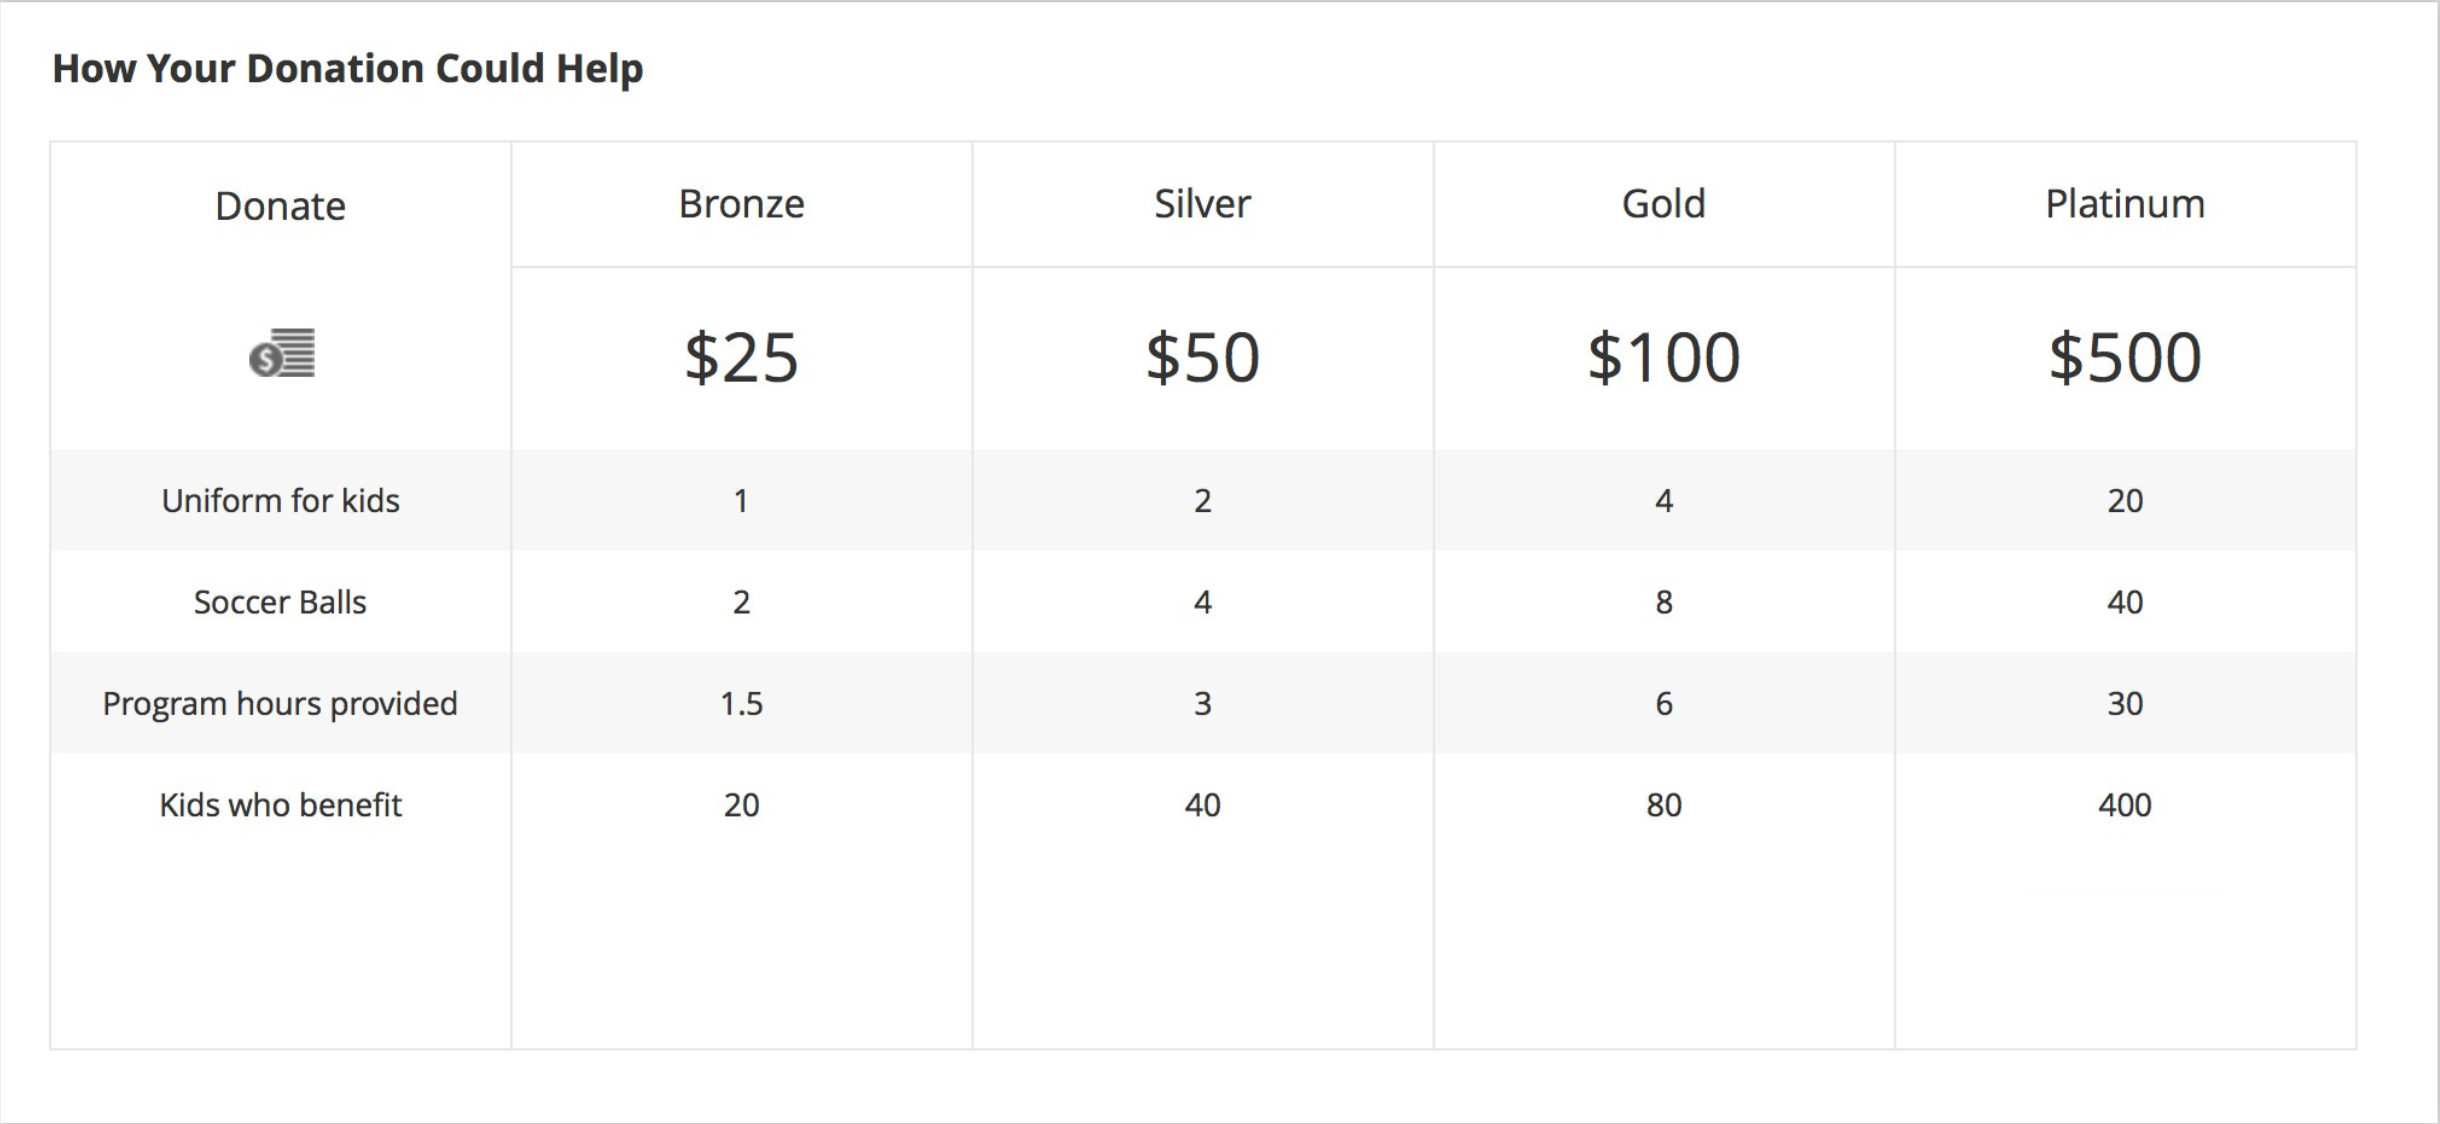Click the 1.5 program hours Bronze cell
This screenshot has height=1124, width=2440.
coord(741,704)
